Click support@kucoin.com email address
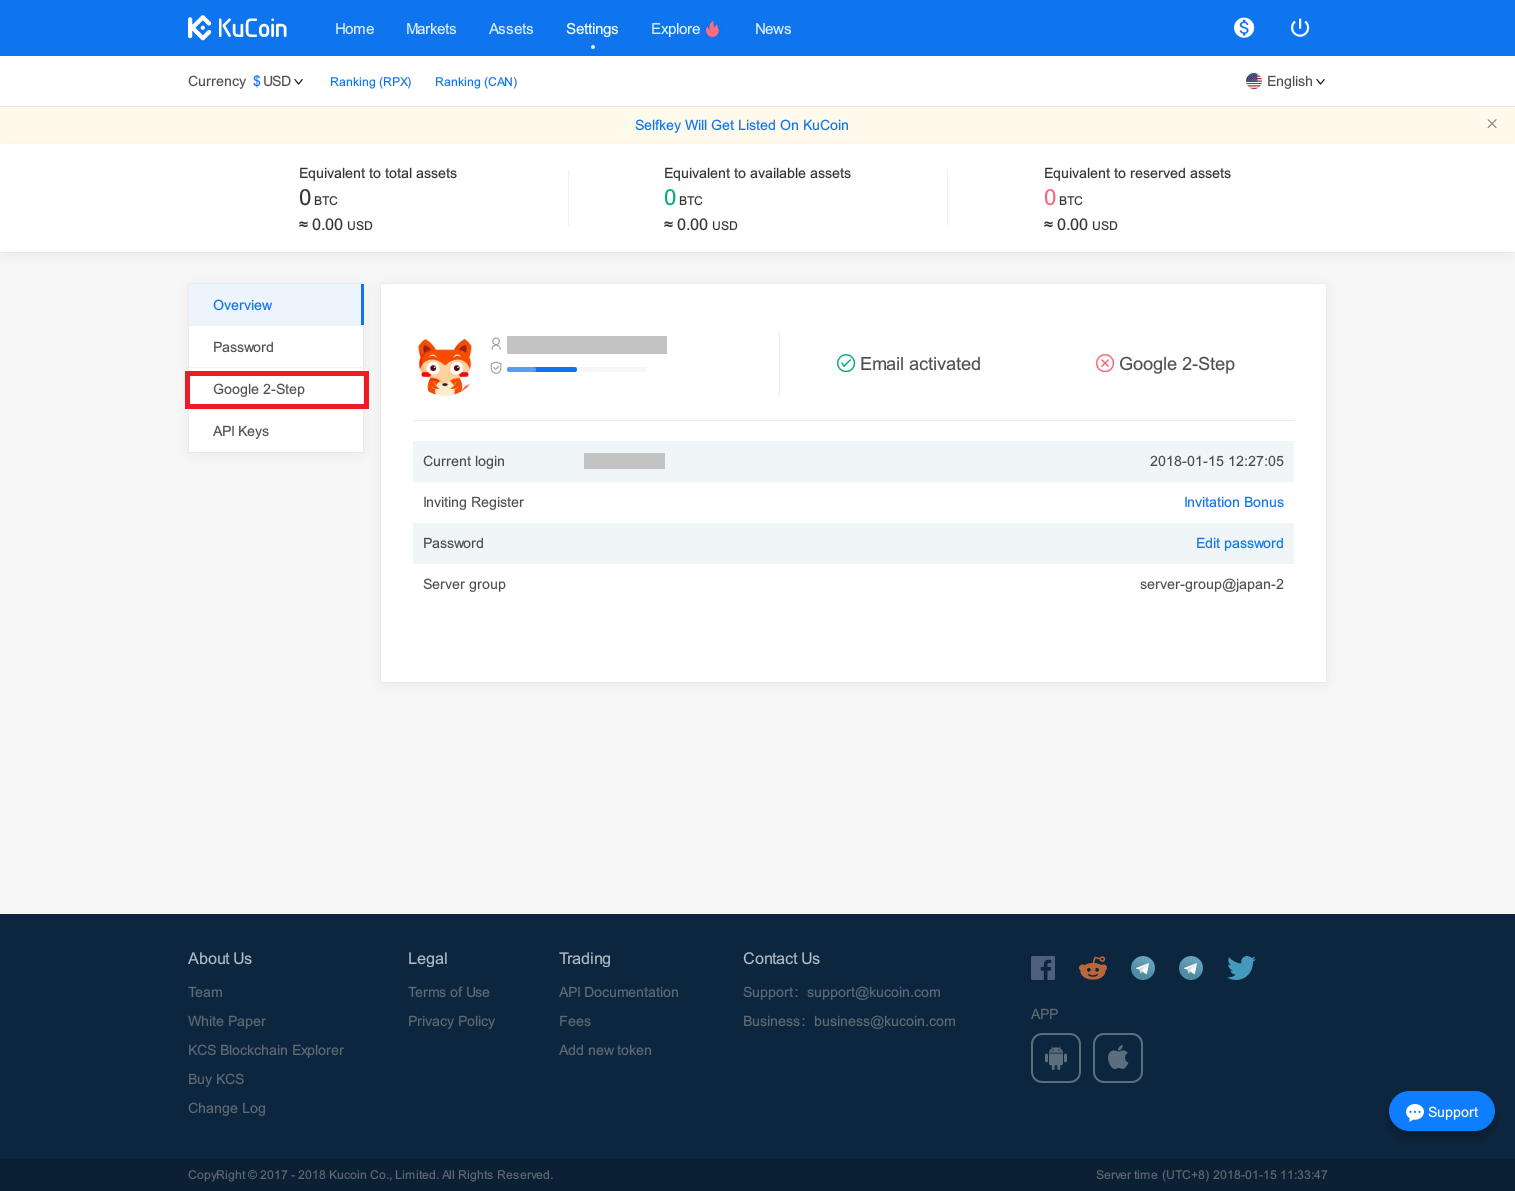The image size is (1515, 1191). pos(874,992)
